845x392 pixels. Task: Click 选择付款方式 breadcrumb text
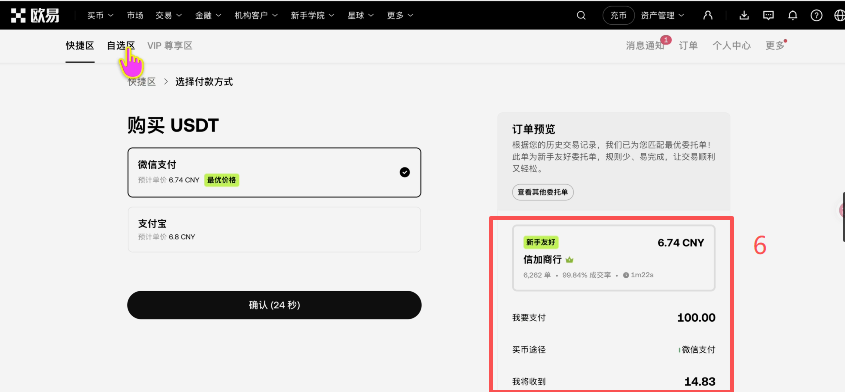(204, 82)
